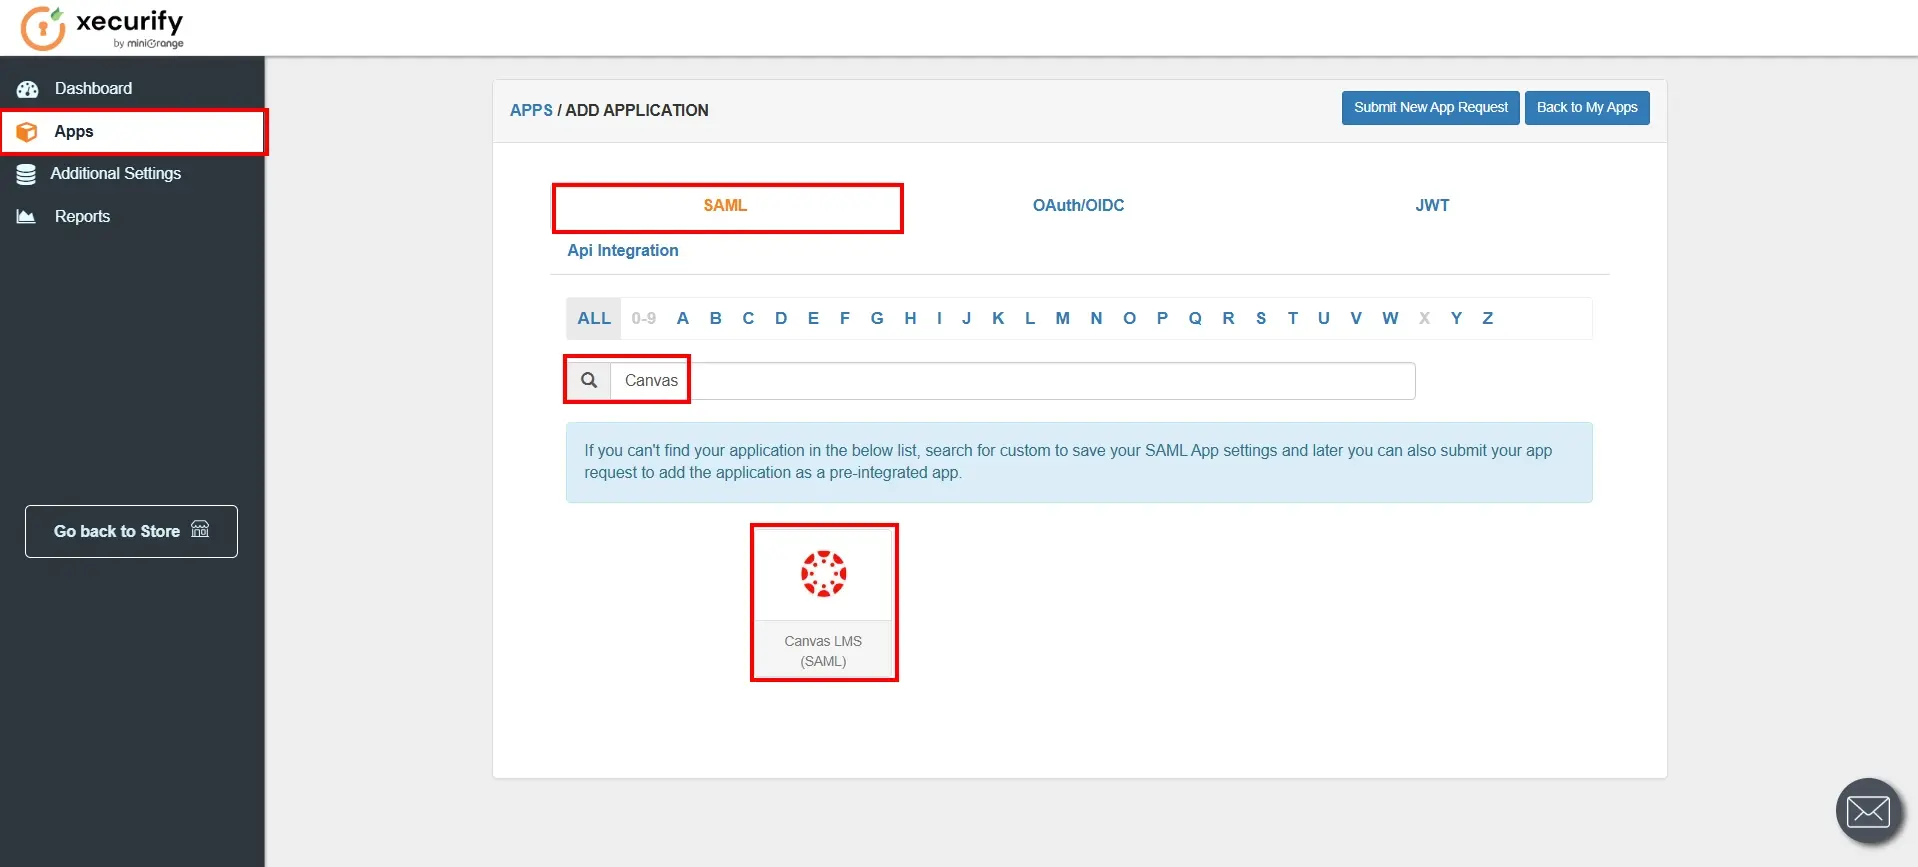Filter apps by letter K
The image size is (1918, 867).
998,318
